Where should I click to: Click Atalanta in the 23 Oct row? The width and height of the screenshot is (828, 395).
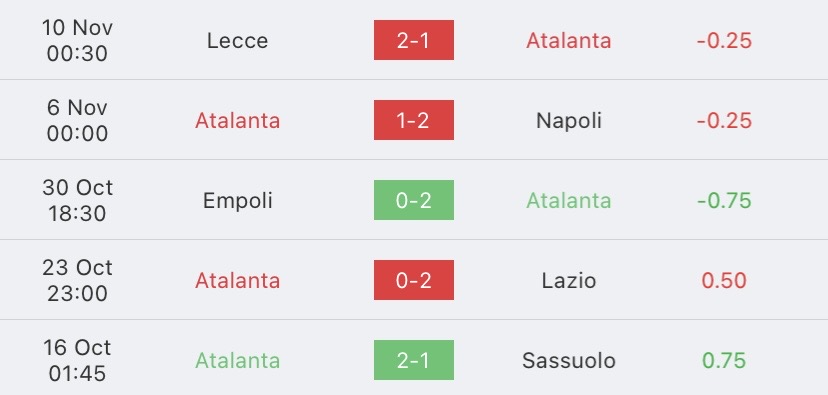[237, 280]
